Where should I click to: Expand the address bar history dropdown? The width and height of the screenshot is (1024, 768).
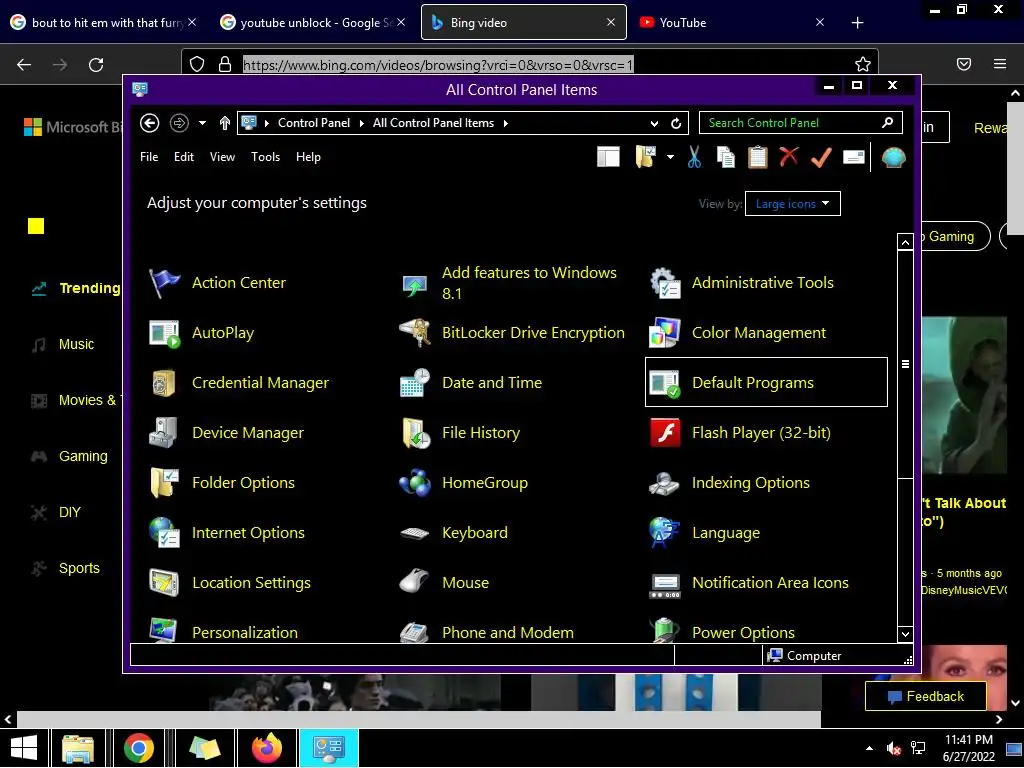[654, 123]
